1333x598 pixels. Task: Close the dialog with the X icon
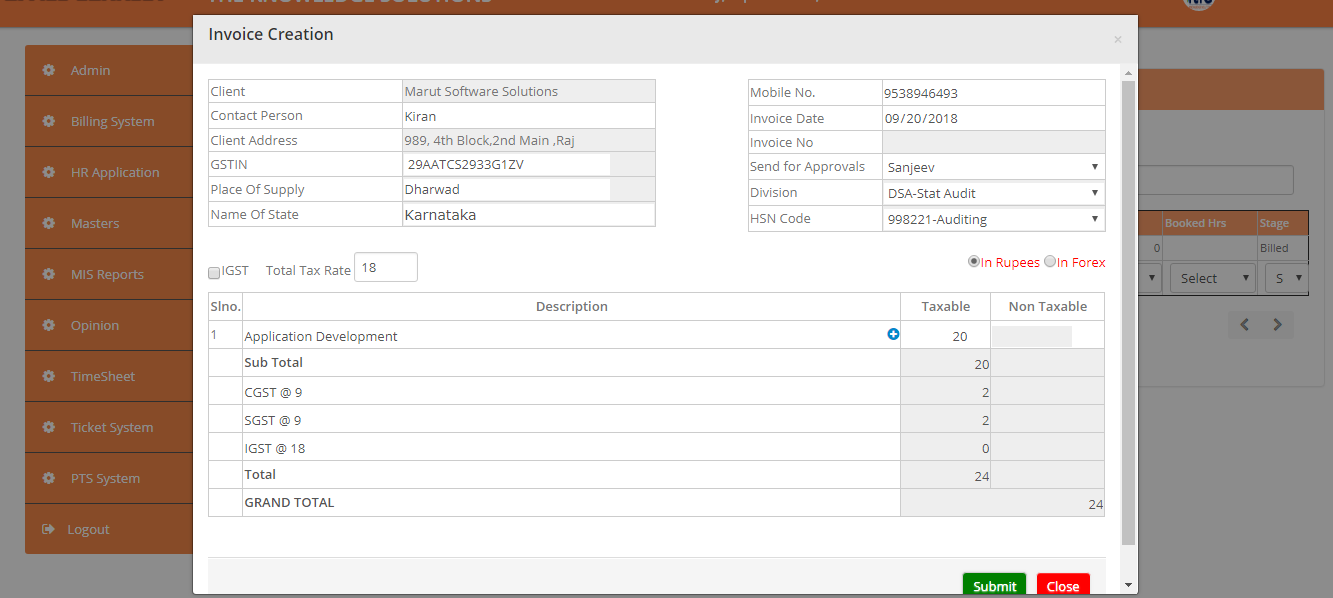(1117, 40)
